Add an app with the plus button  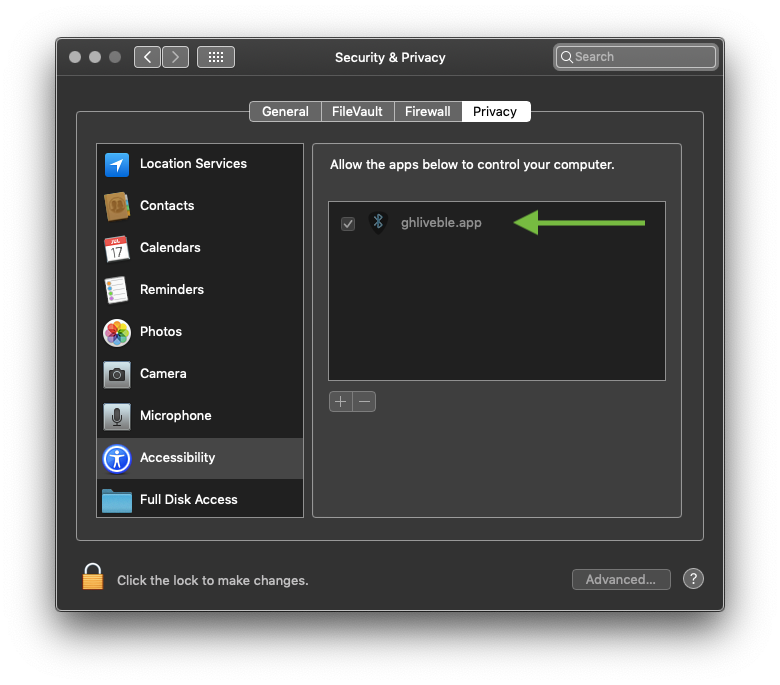(341, 401)
